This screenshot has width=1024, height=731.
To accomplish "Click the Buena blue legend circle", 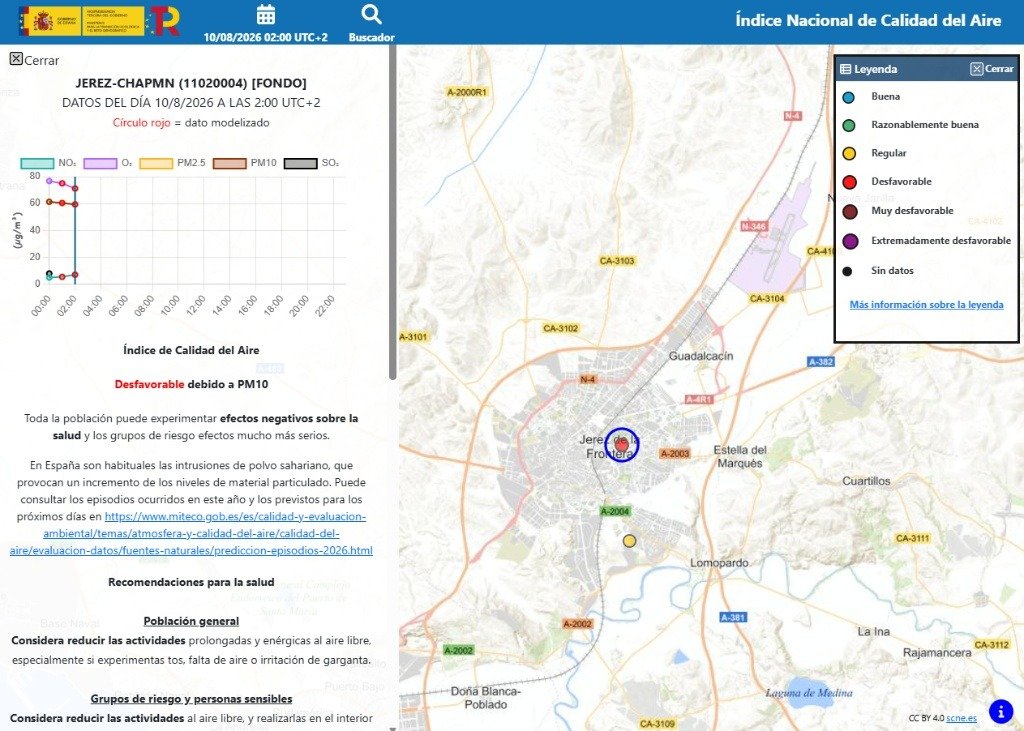I will pos(848,97).
